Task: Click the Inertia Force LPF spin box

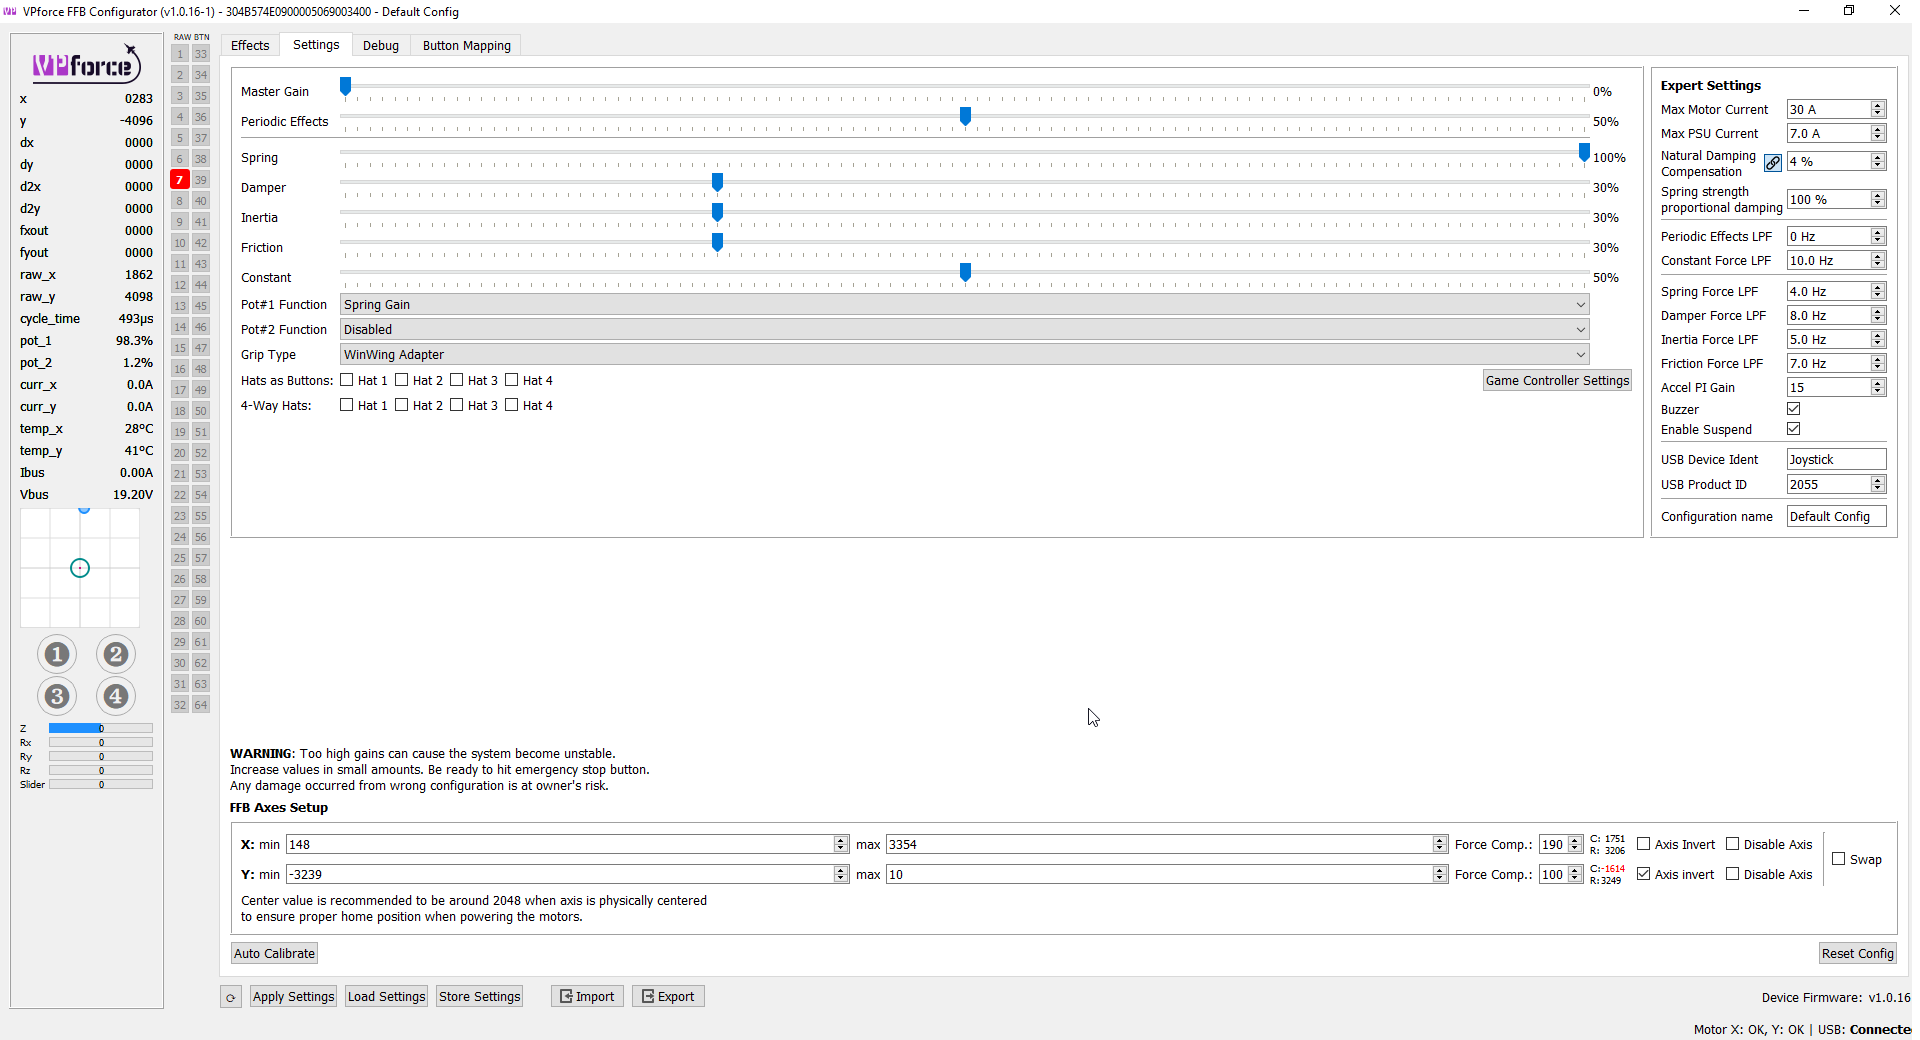Action: click(x=1836, y=340)
